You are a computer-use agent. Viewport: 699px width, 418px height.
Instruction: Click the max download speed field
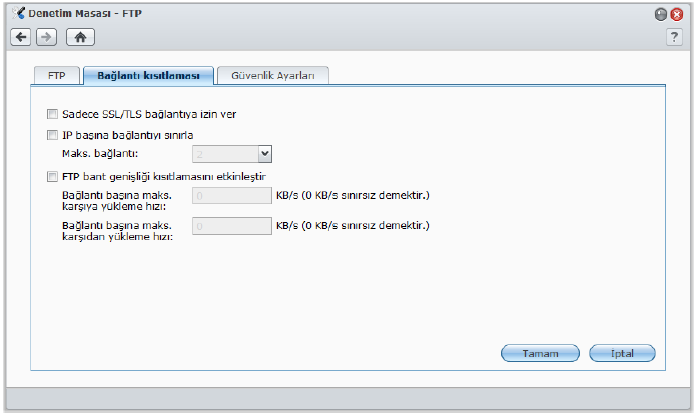(x=232, y=226)
